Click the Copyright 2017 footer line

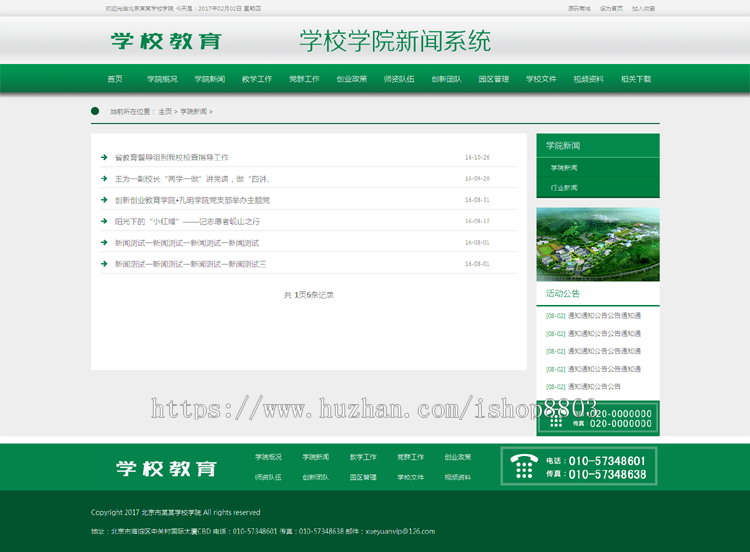176,512
